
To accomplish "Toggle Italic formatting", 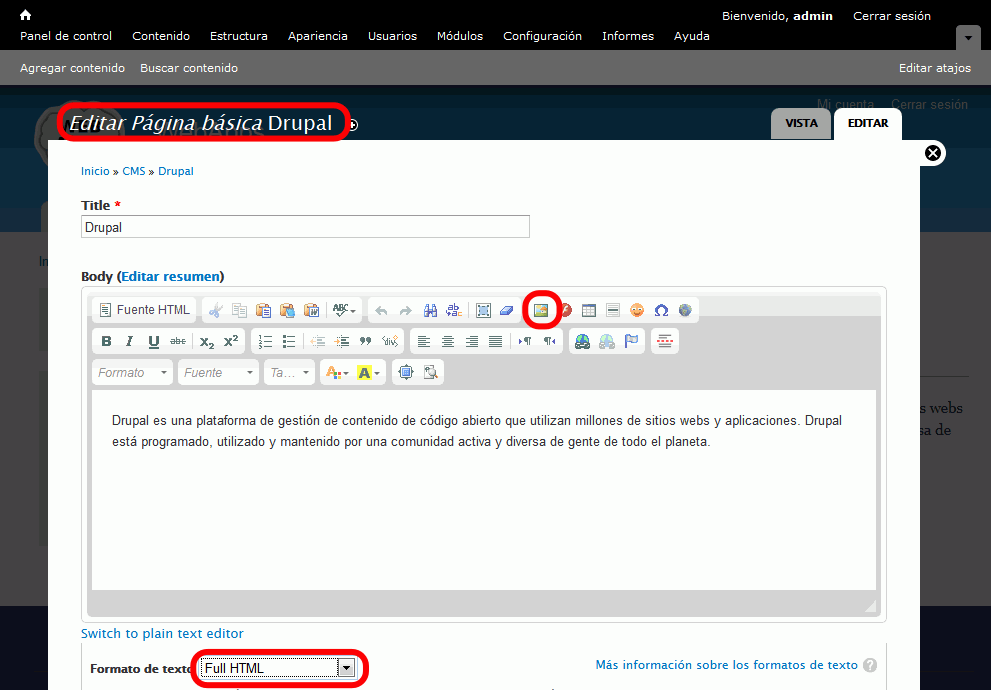I will [130, 341].
